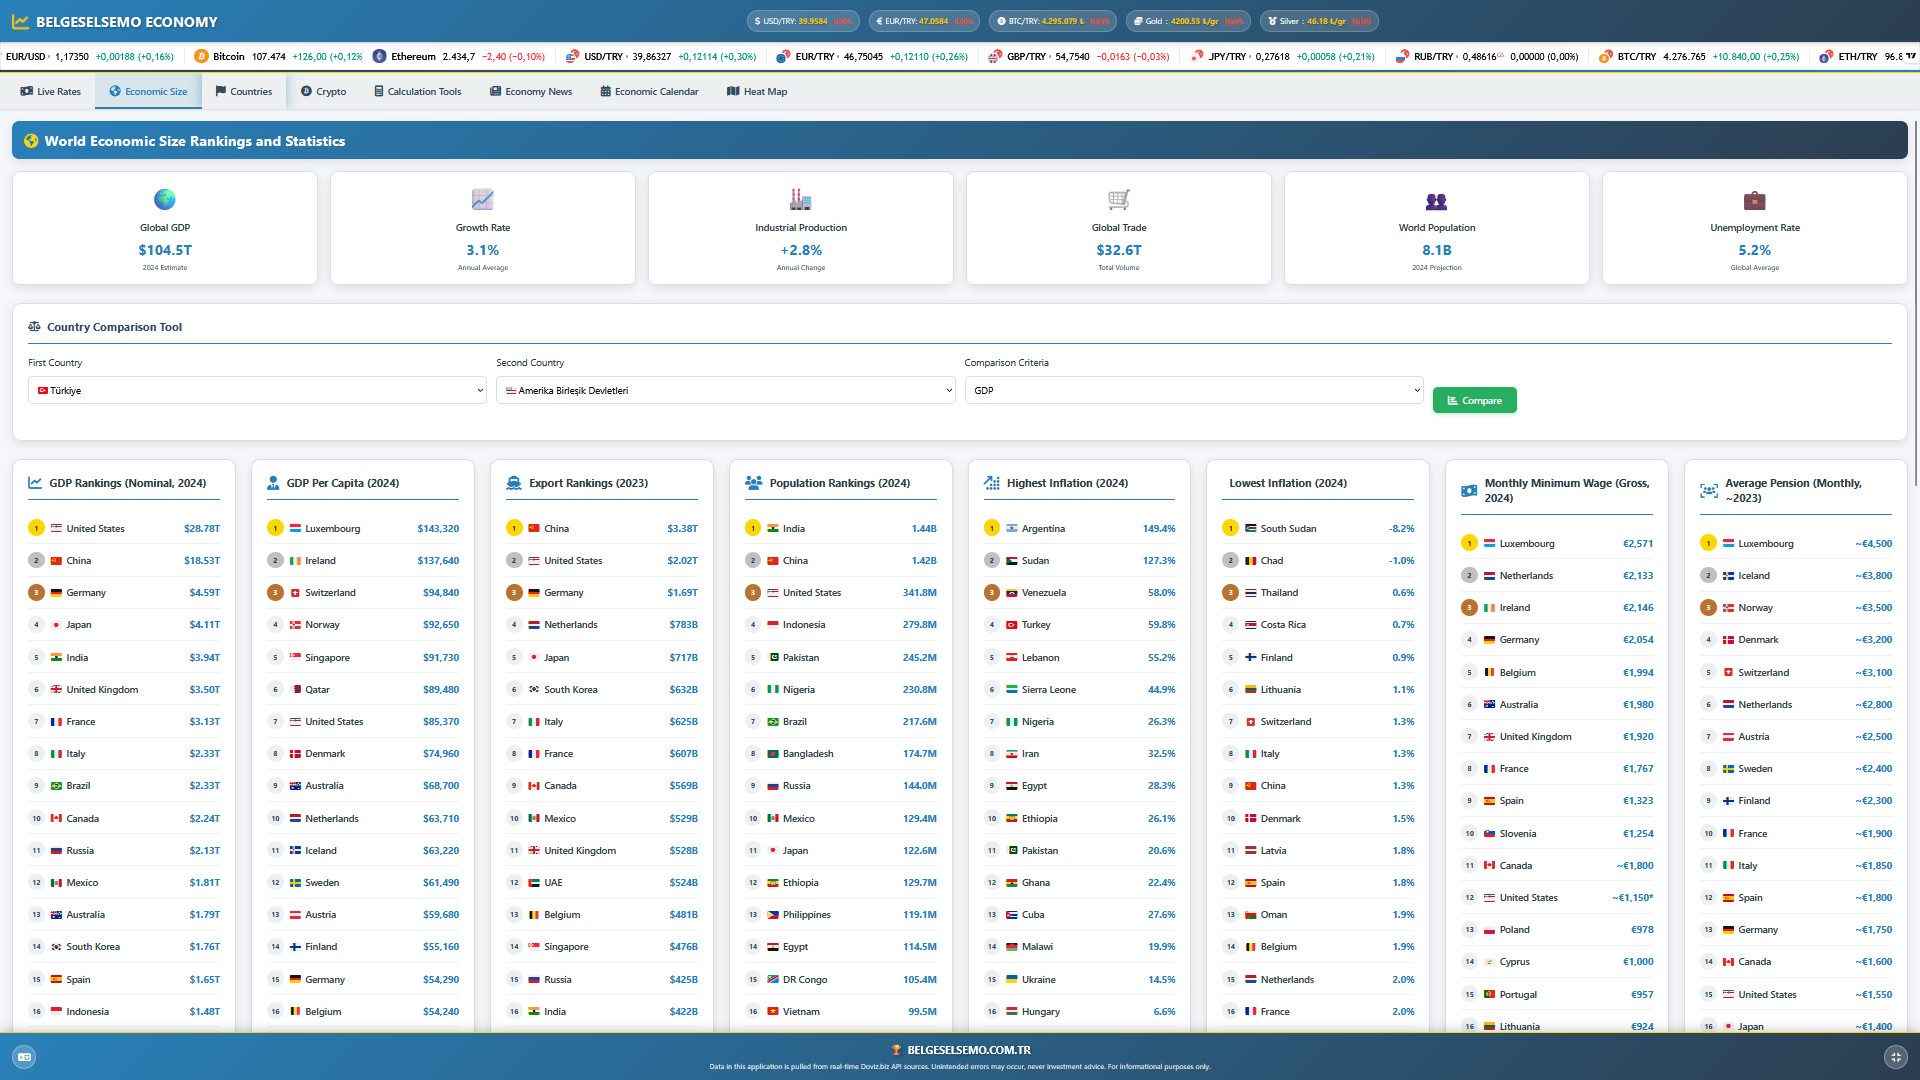
Task: Switch to the Live Rates tab
Action: point(51,92)
